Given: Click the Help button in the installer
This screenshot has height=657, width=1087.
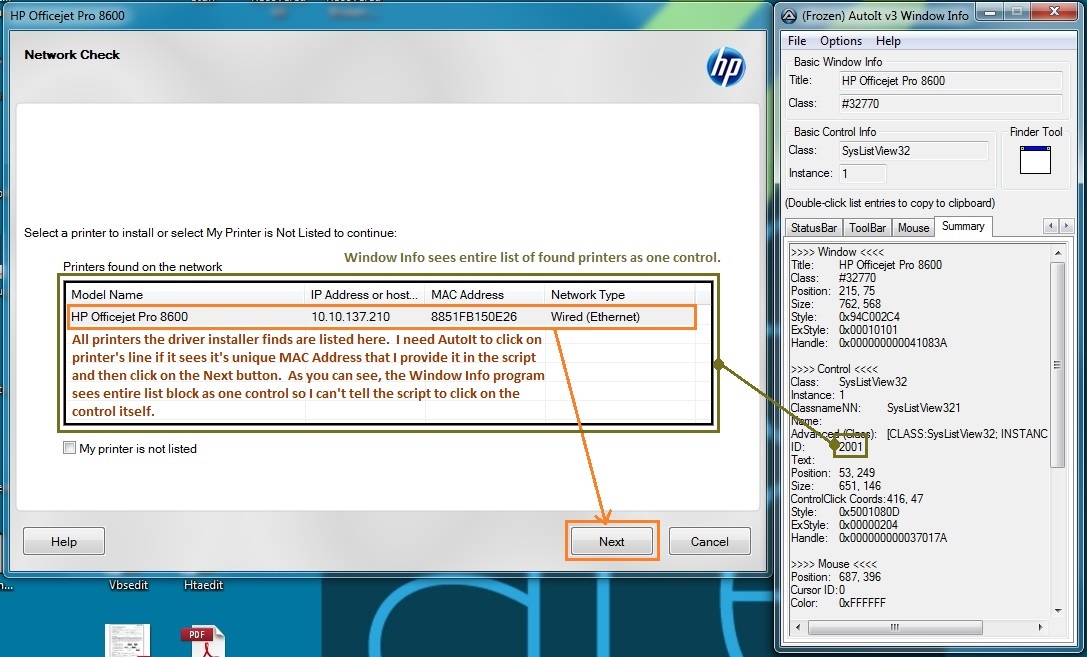Looking at the screenshot, I should click(x=64, y=541).
